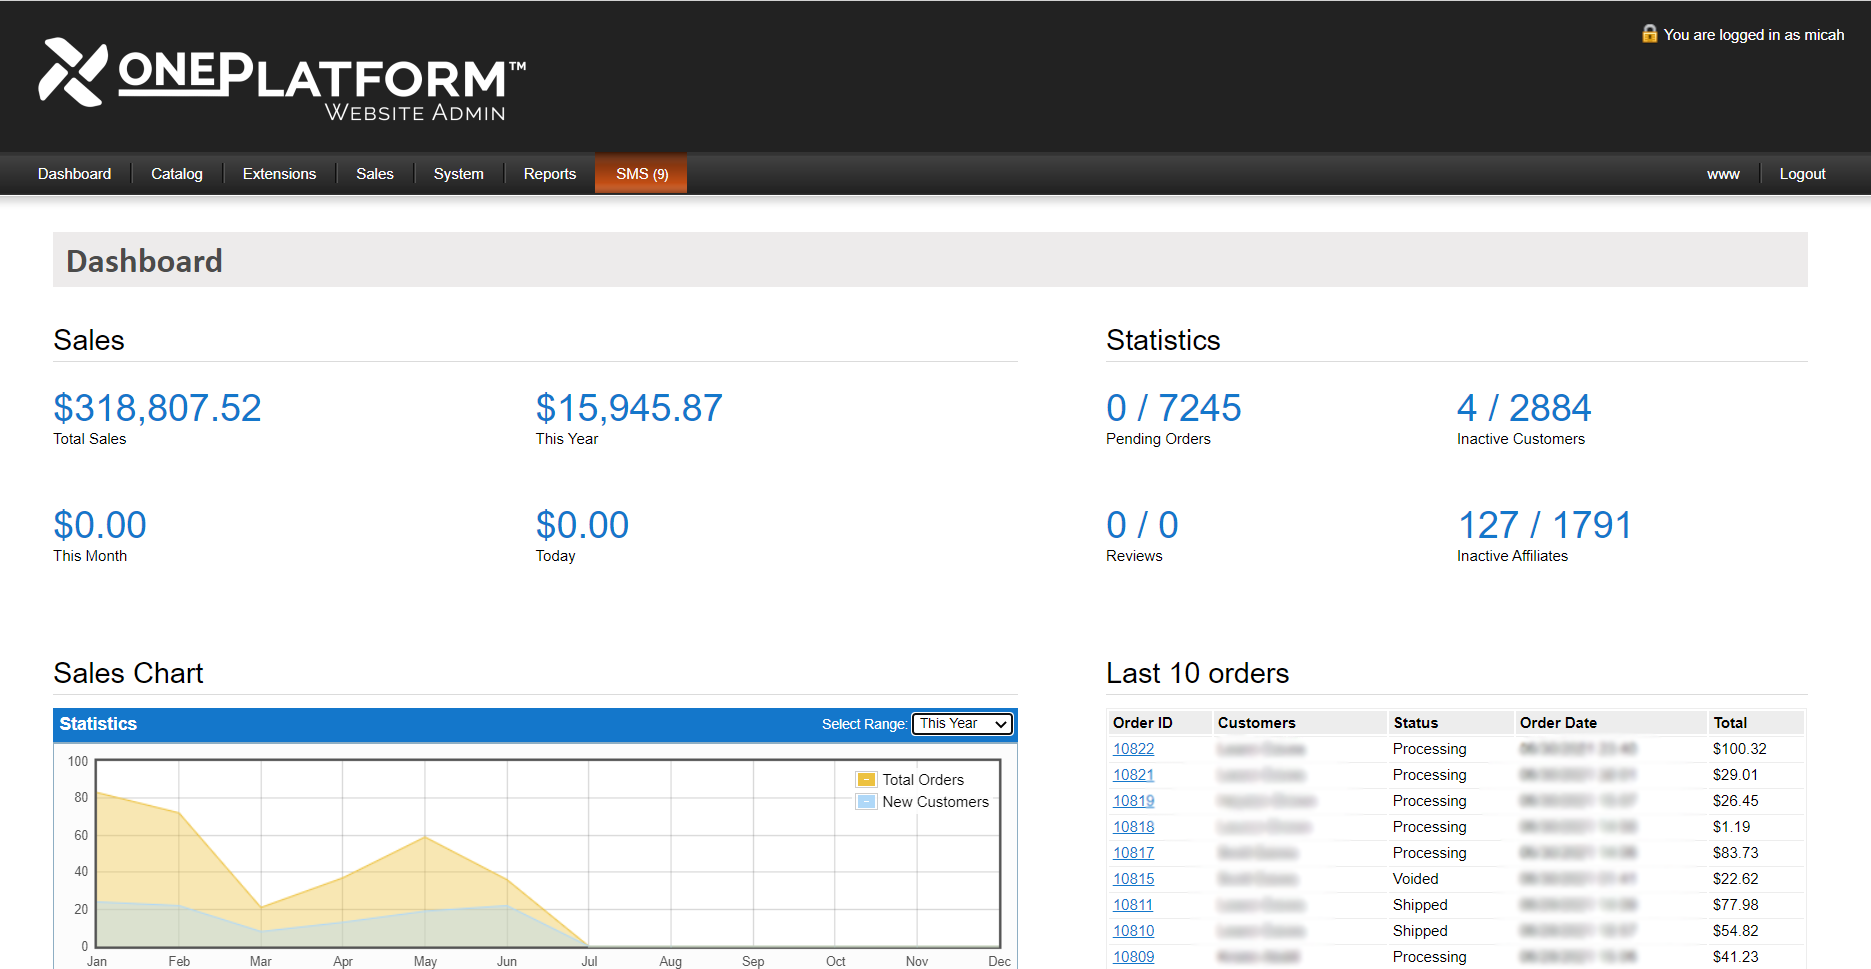Image resolution: width=1871 pixels, height=969 pixels.
Task: Click the May peak on sales chart
Action: [425, 837]
